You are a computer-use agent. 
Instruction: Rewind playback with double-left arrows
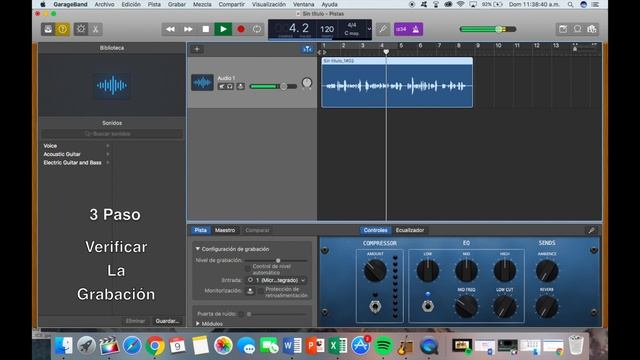(x=170, y=29)
